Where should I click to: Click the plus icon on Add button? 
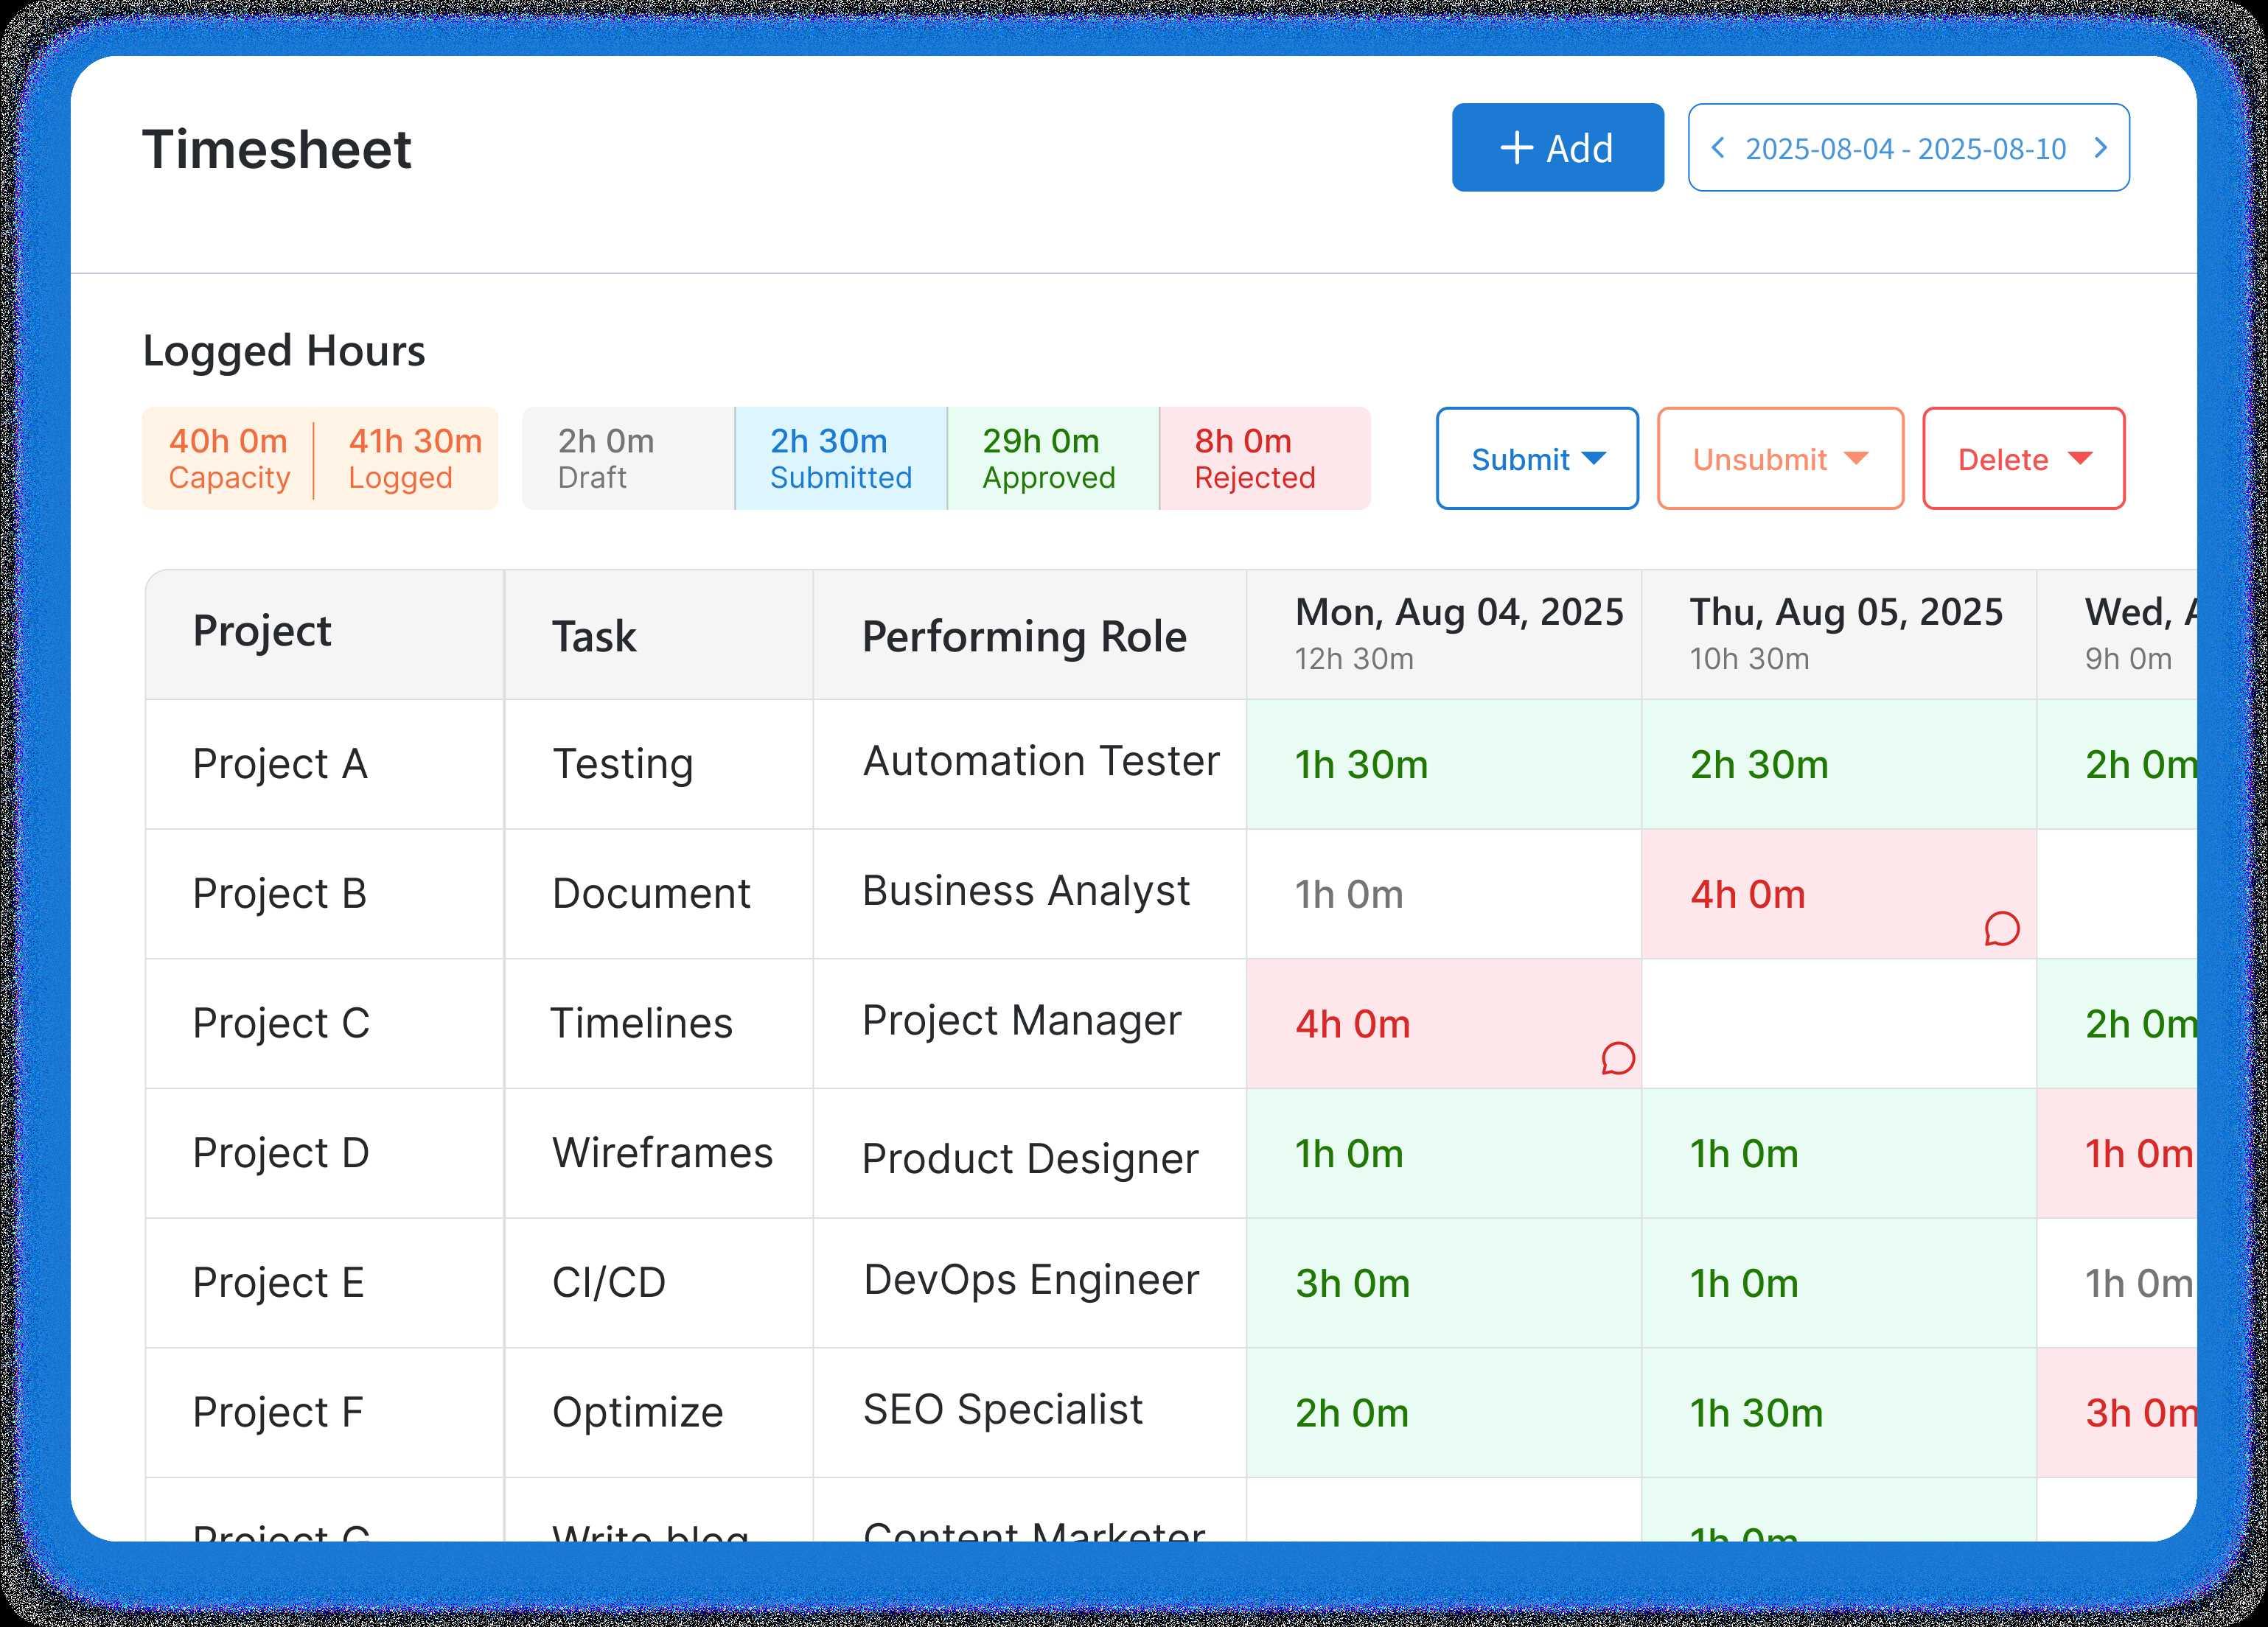(1516, 148)
